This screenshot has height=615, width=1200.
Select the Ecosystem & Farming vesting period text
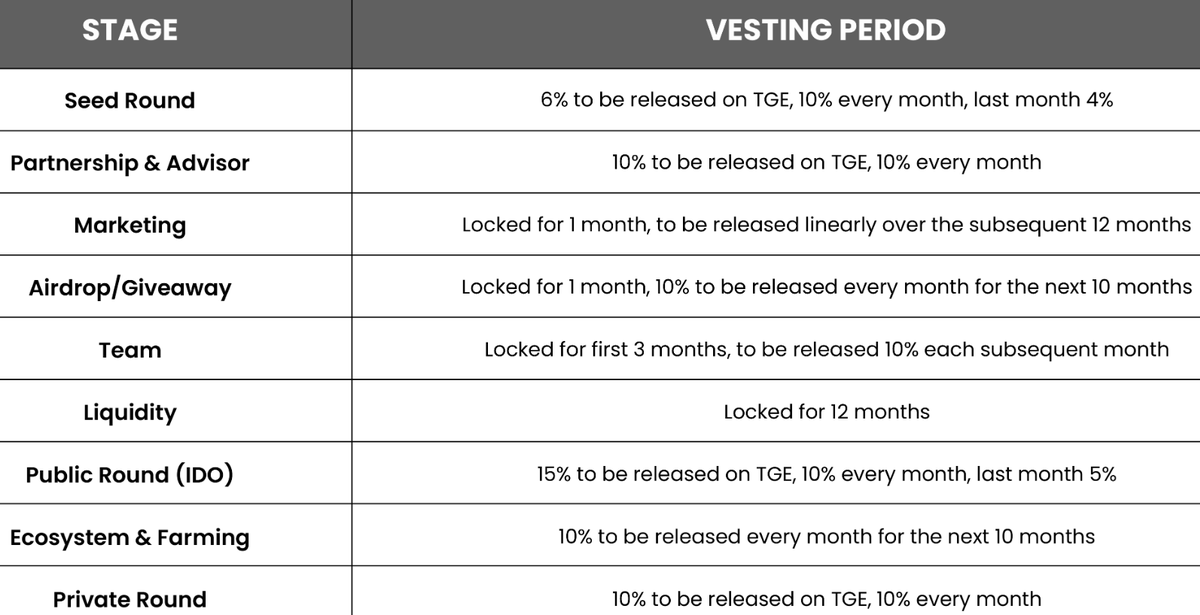tap(826, 536)
